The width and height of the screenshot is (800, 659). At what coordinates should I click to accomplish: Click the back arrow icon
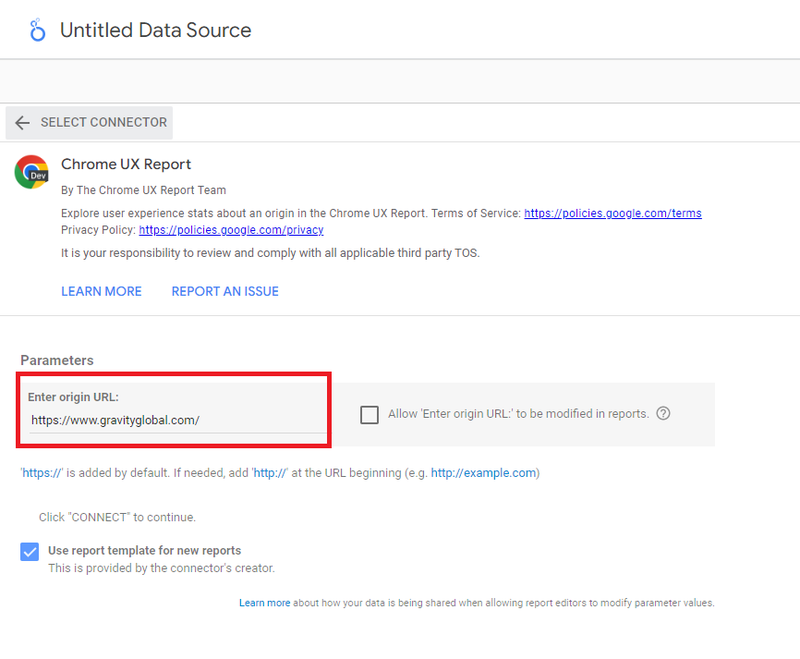click(22, 122)
